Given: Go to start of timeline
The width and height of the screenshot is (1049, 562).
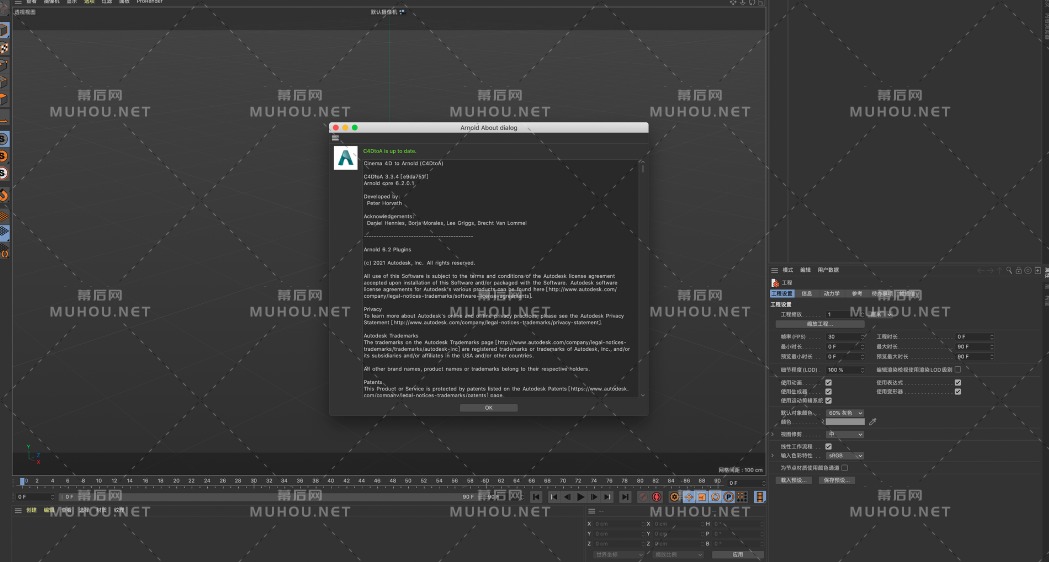Looking at the screenshot, I should pyautogui.click(x=536, y=497).
